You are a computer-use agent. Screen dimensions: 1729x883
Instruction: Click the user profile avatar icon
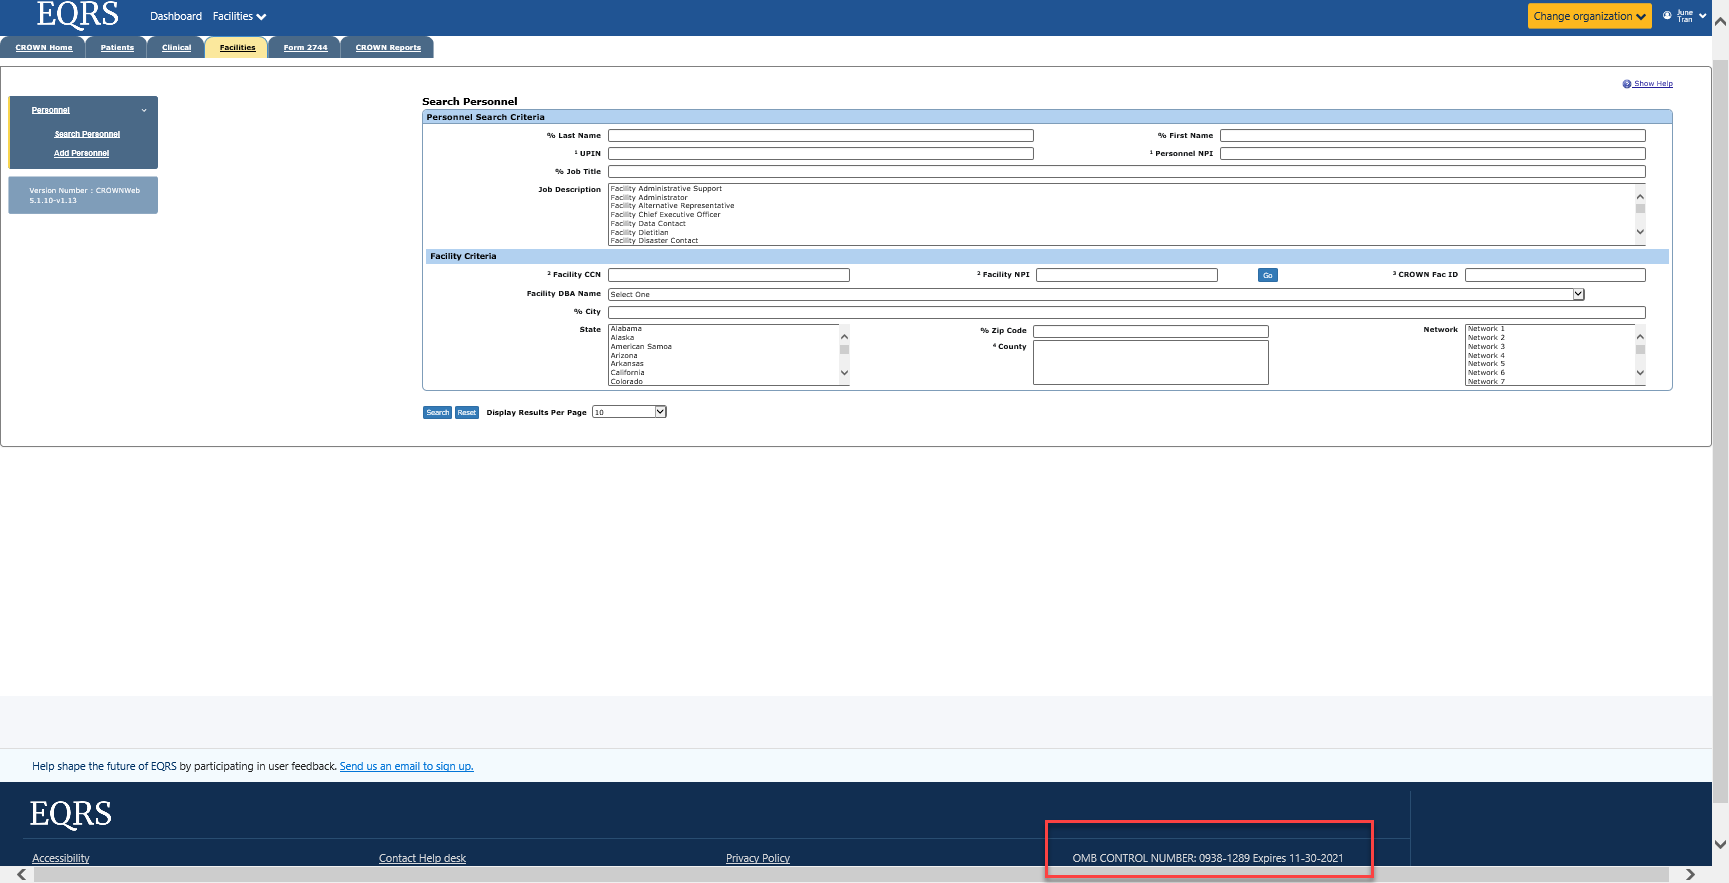[1667, 16]
